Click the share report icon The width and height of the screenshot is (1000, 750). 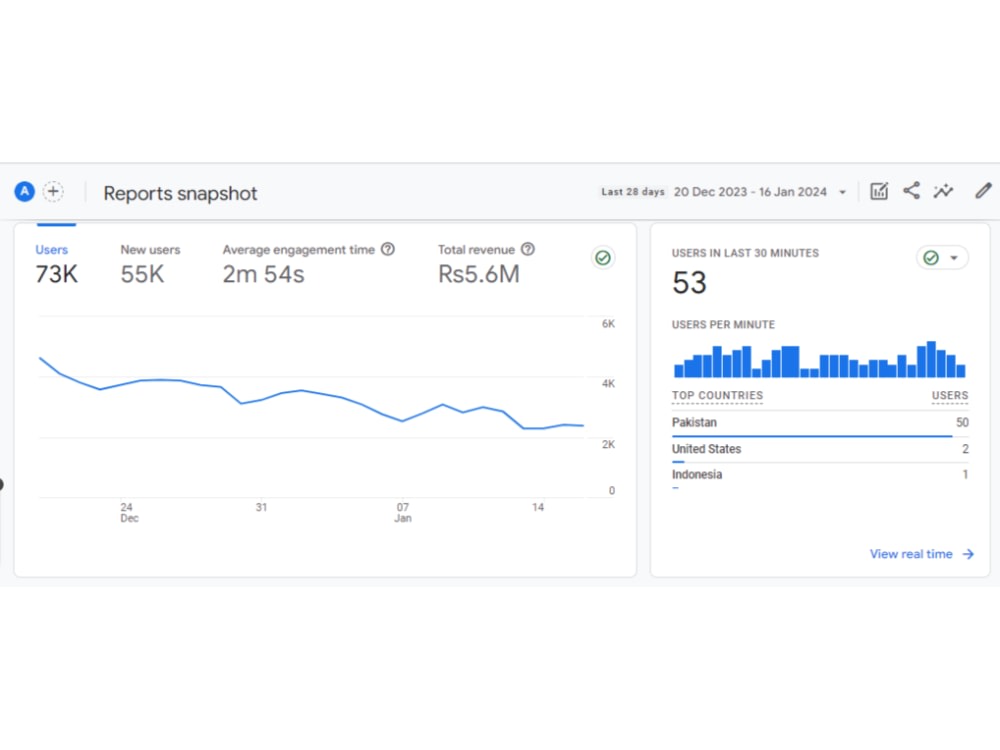[911, 191]
